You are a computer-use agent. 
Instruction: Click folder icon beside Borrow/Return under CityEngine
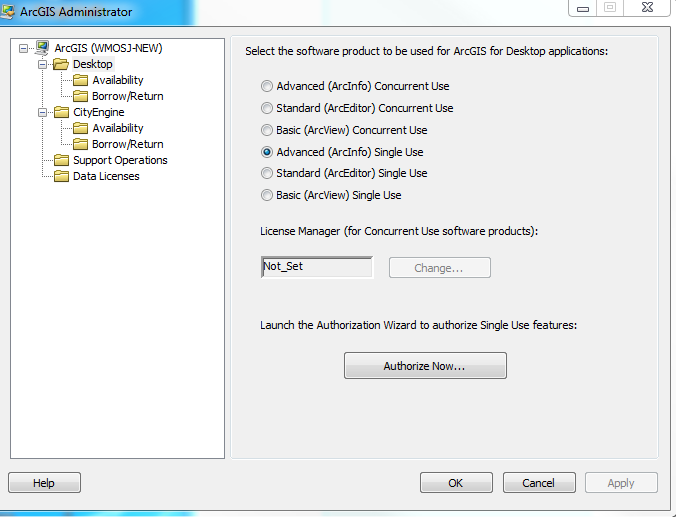[x=81, y=144]
